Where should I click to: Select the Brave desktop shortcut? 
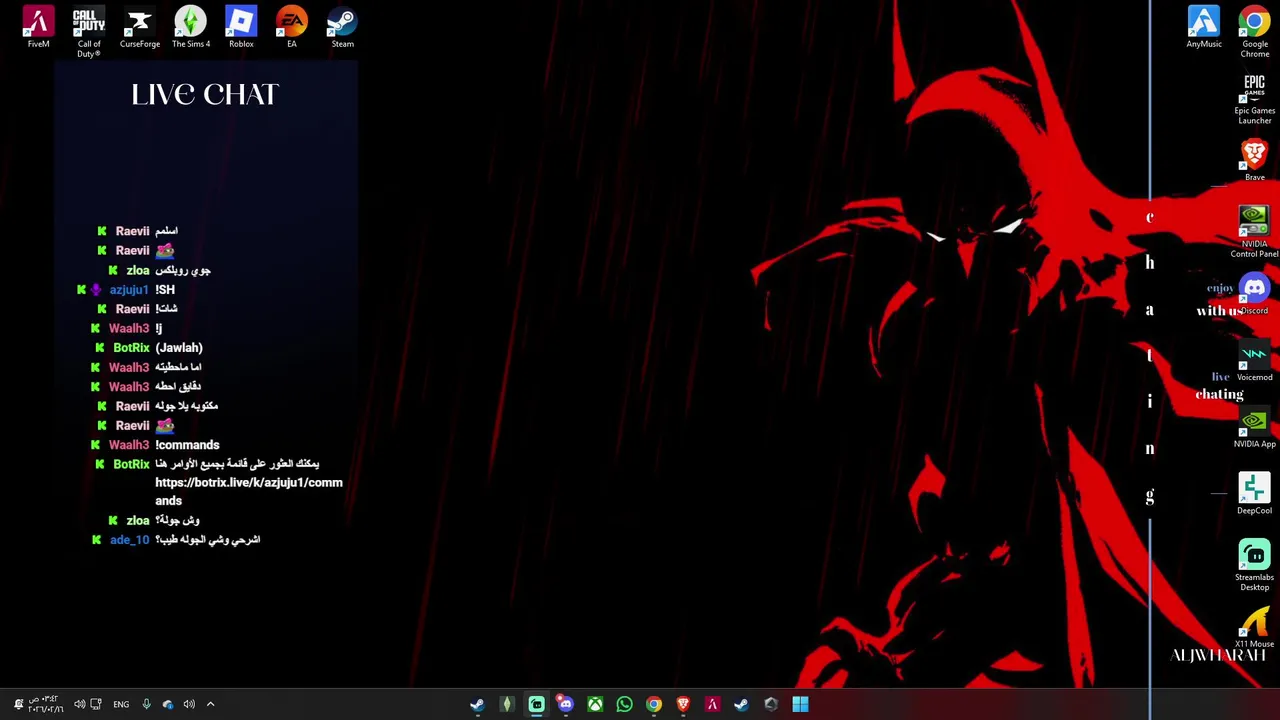pyautogui.click(x=1254, y=160)
